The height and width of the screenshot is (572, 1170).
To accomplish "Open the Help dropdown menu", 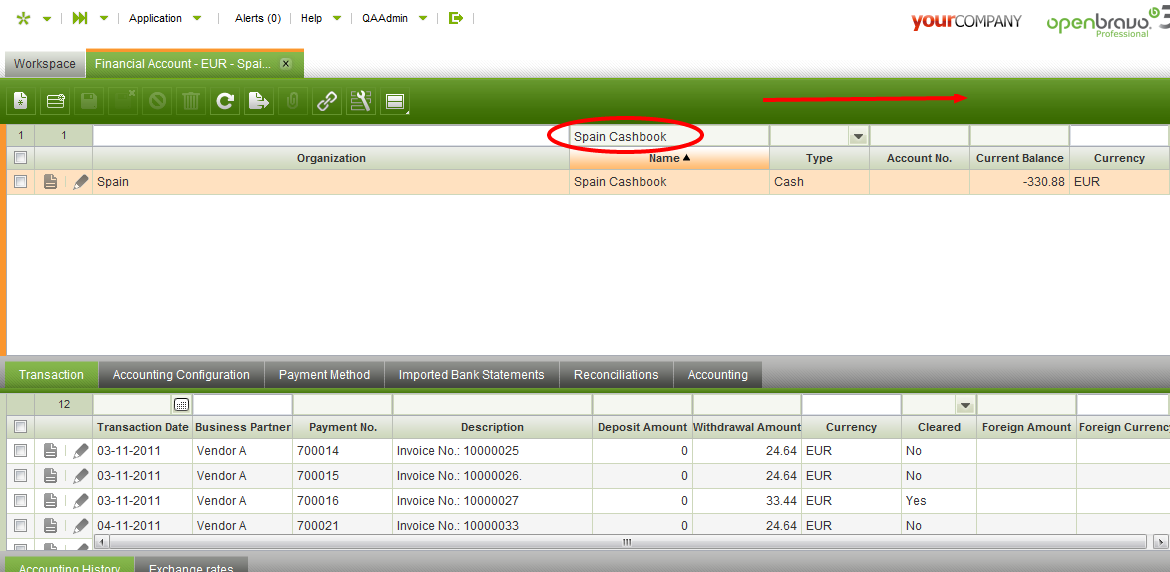I will 321,19.
